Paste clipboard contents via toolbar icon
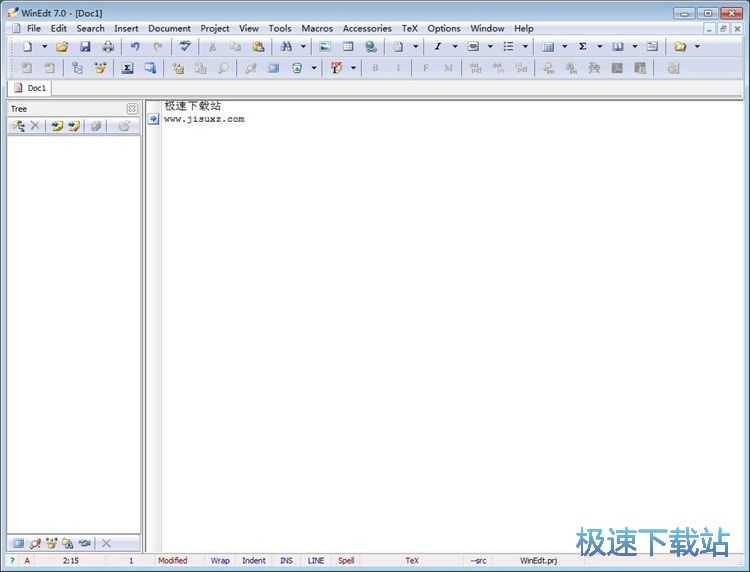The height and width of the screenshot is (572, 750). click(258, 46)
